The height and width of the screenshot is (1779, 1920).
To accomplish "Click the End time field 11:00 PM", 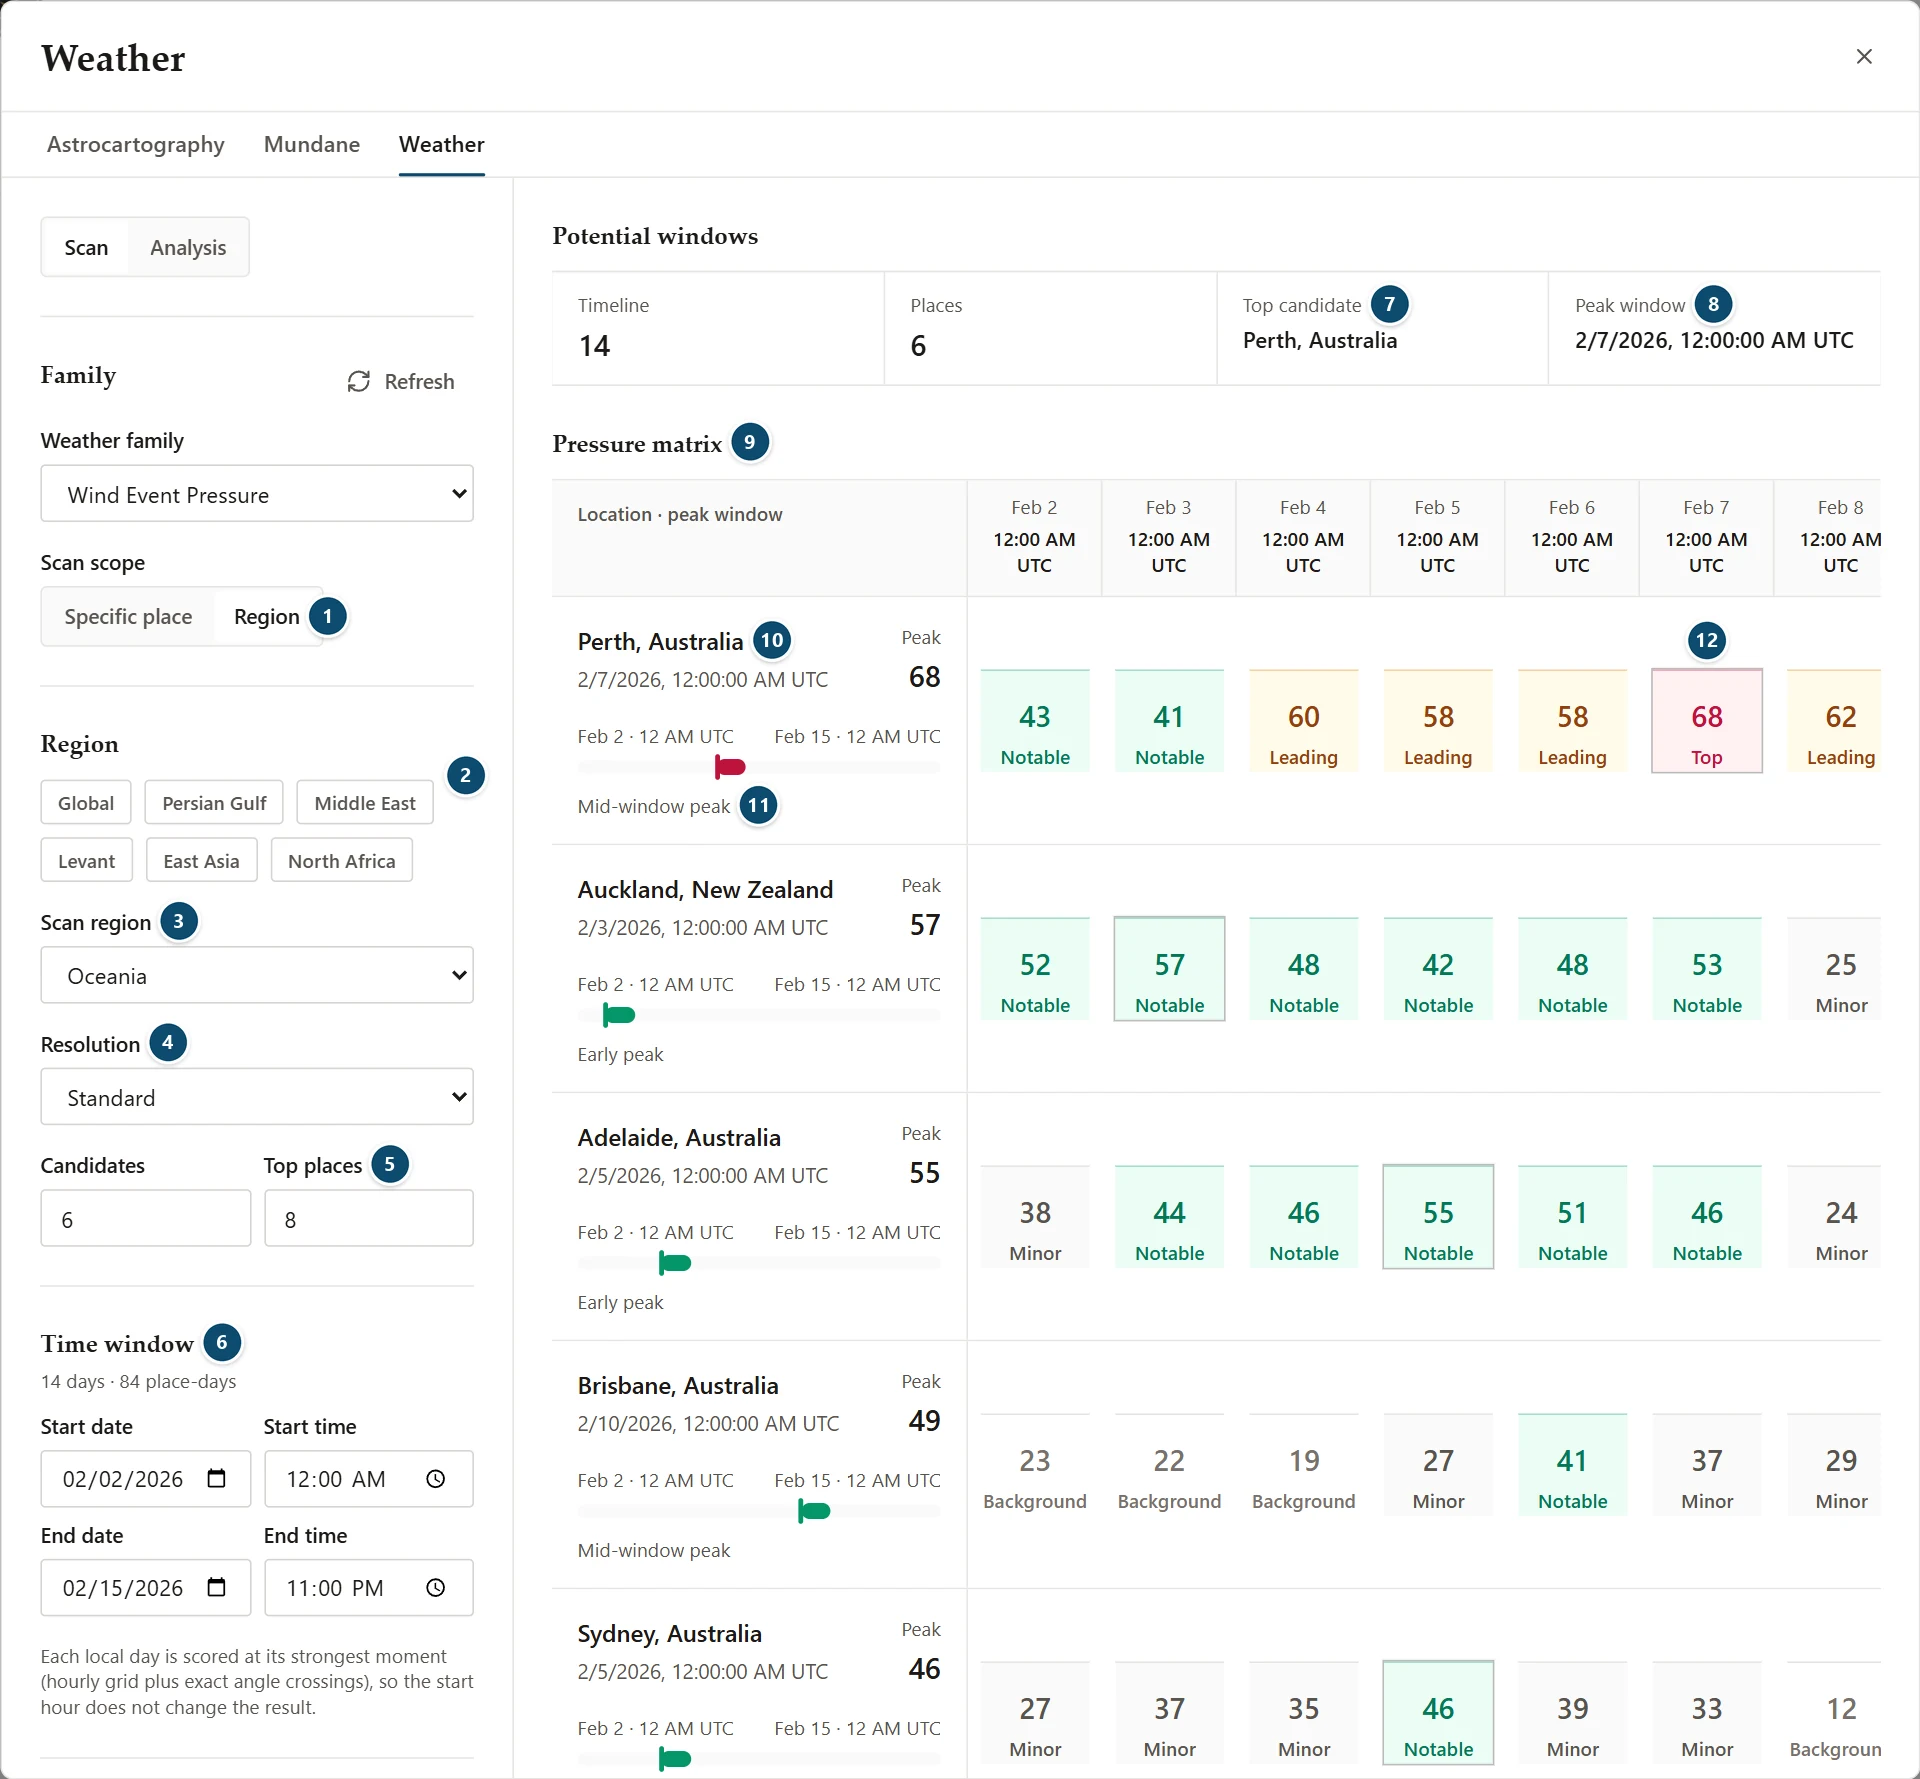I will coord(369,1588).
